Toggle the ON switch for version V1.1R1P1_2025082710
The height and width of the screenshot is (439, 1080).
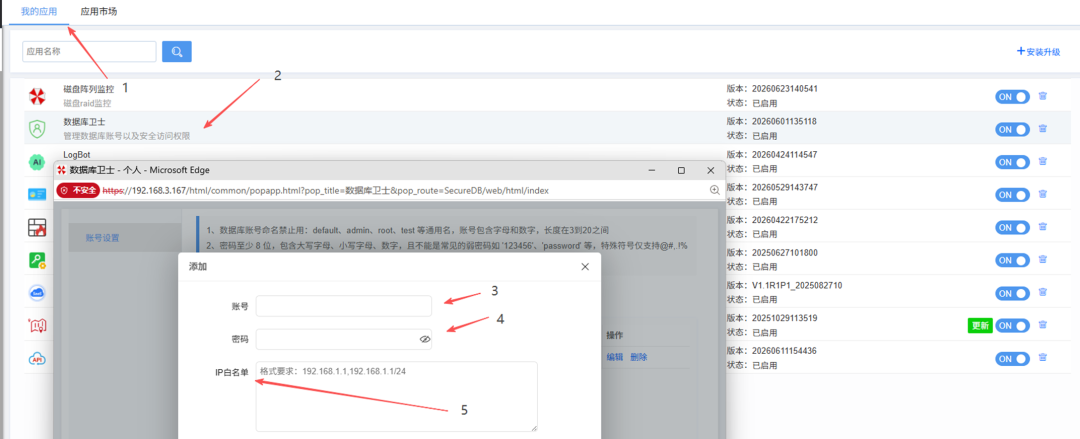coord(1012,294)
